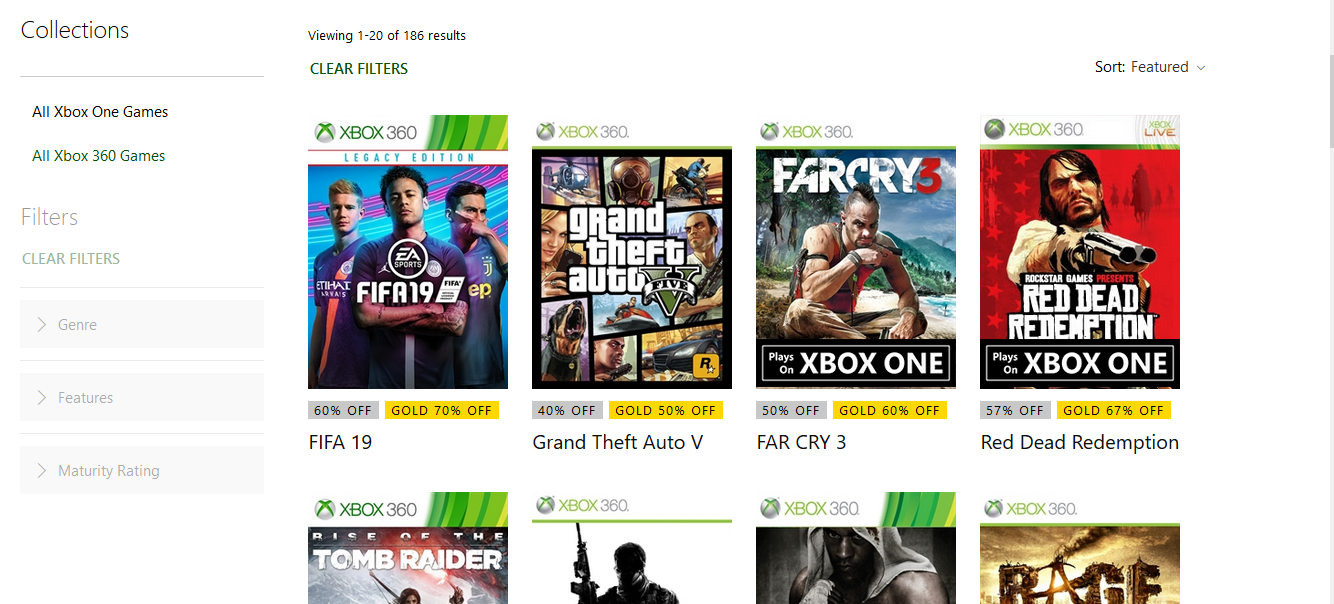Click the GOLD 70% OFF badge for FIFA 19

tap(442, 410)
